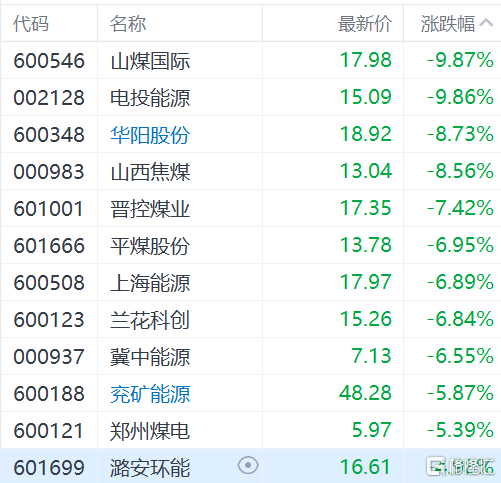Click the change value -7.42%
This screenshot has height=483, width=501.
coord(460,208)
